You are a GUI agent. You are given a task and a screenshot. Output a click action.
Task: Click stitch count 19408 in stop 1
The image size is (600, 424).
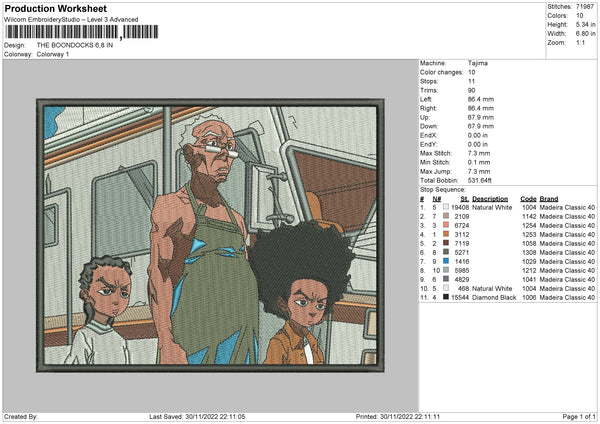[x=460, y=207]
